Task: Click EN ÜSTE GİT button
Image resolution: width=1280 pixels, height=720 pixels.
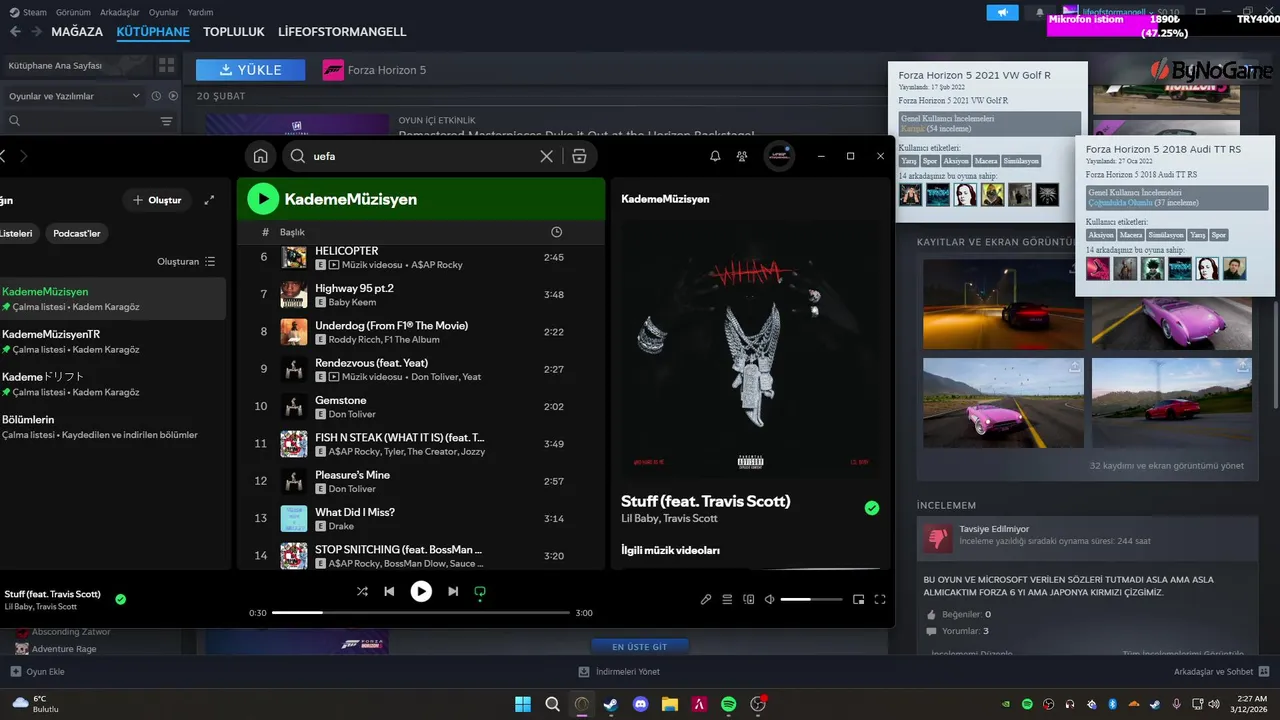Action: tap(639, 647)
